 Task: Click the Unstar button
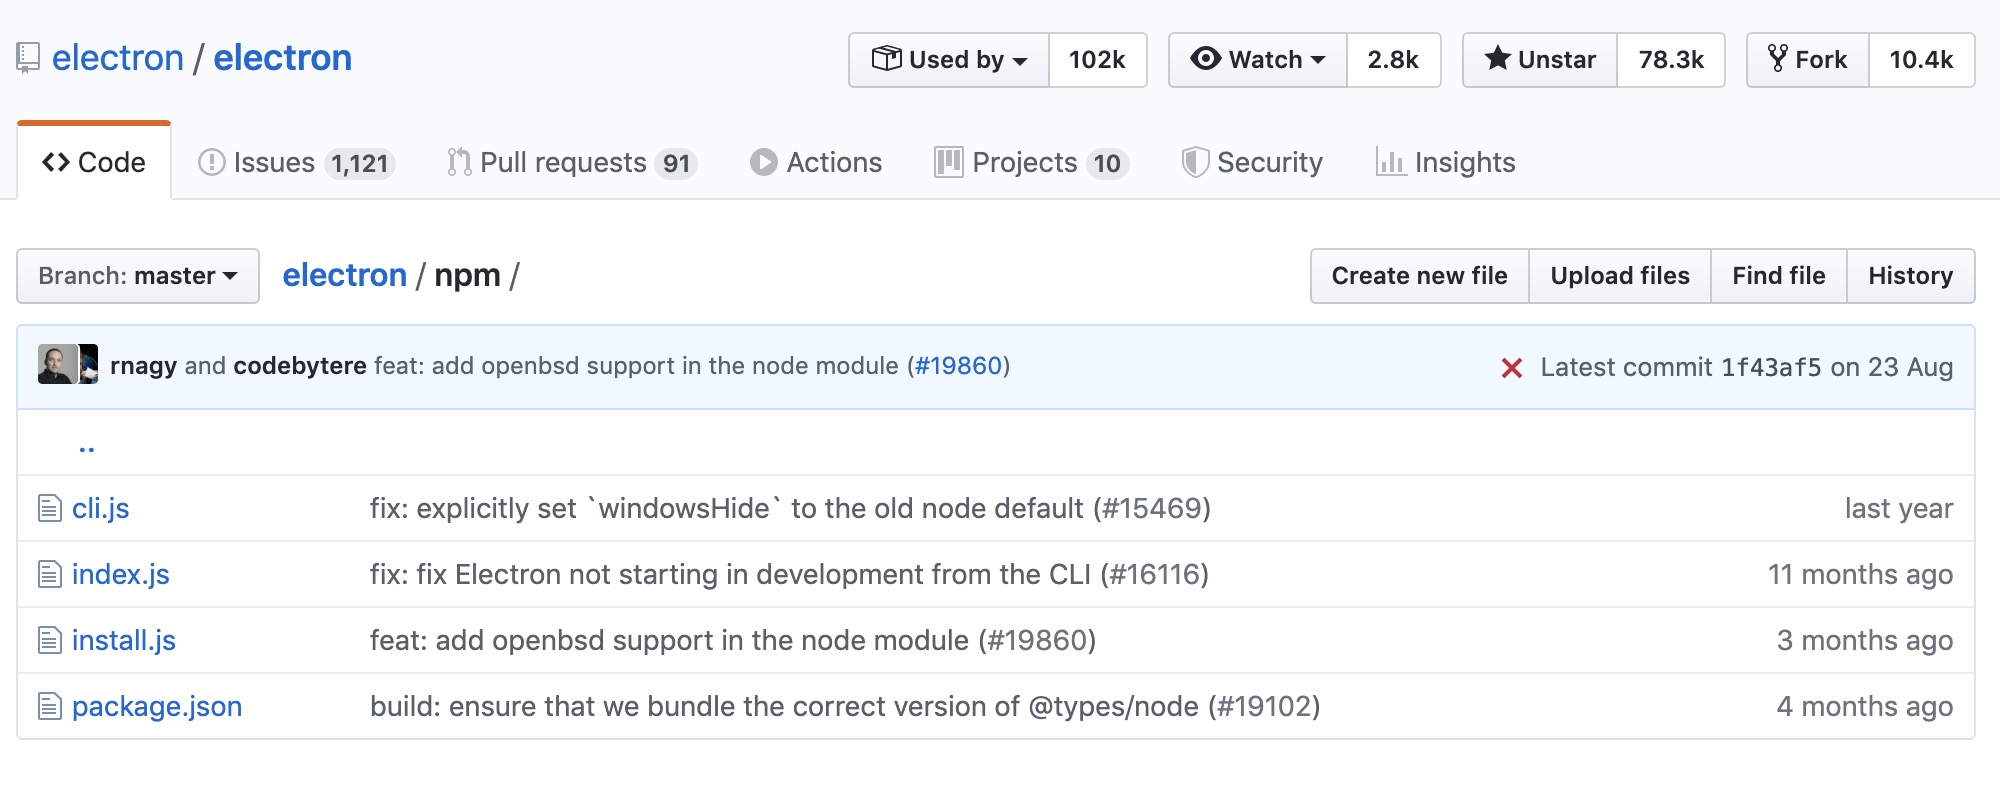point(1540,60)
